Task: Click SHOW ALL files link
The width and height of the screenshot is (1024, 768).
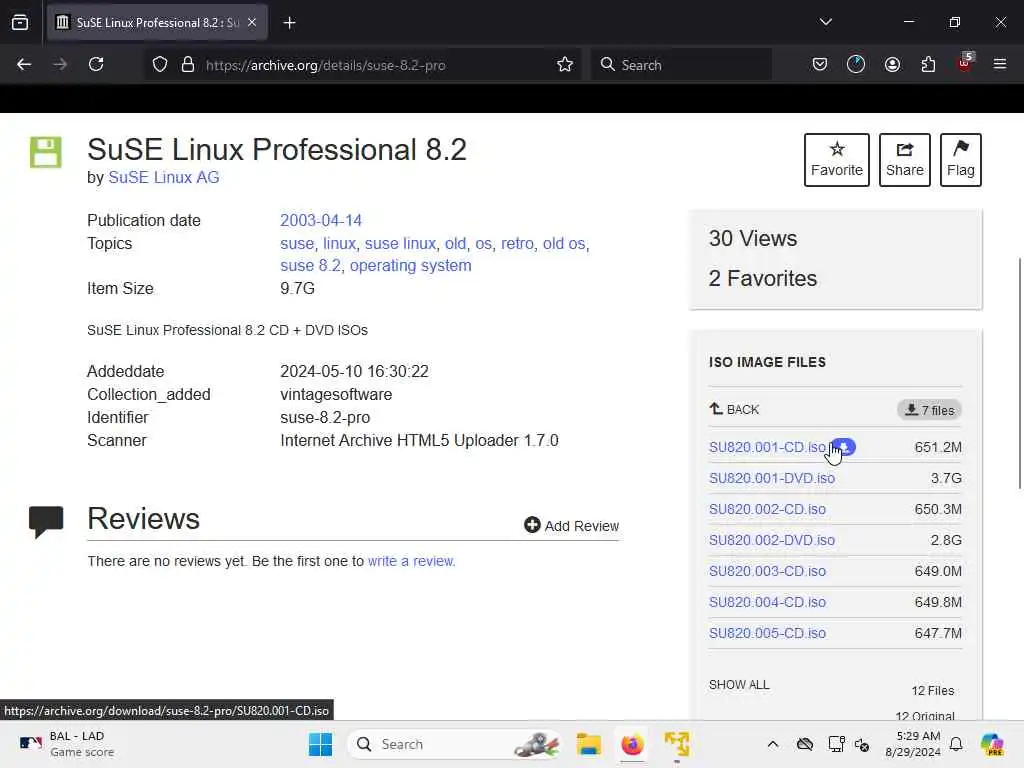Action: (739, 684)
